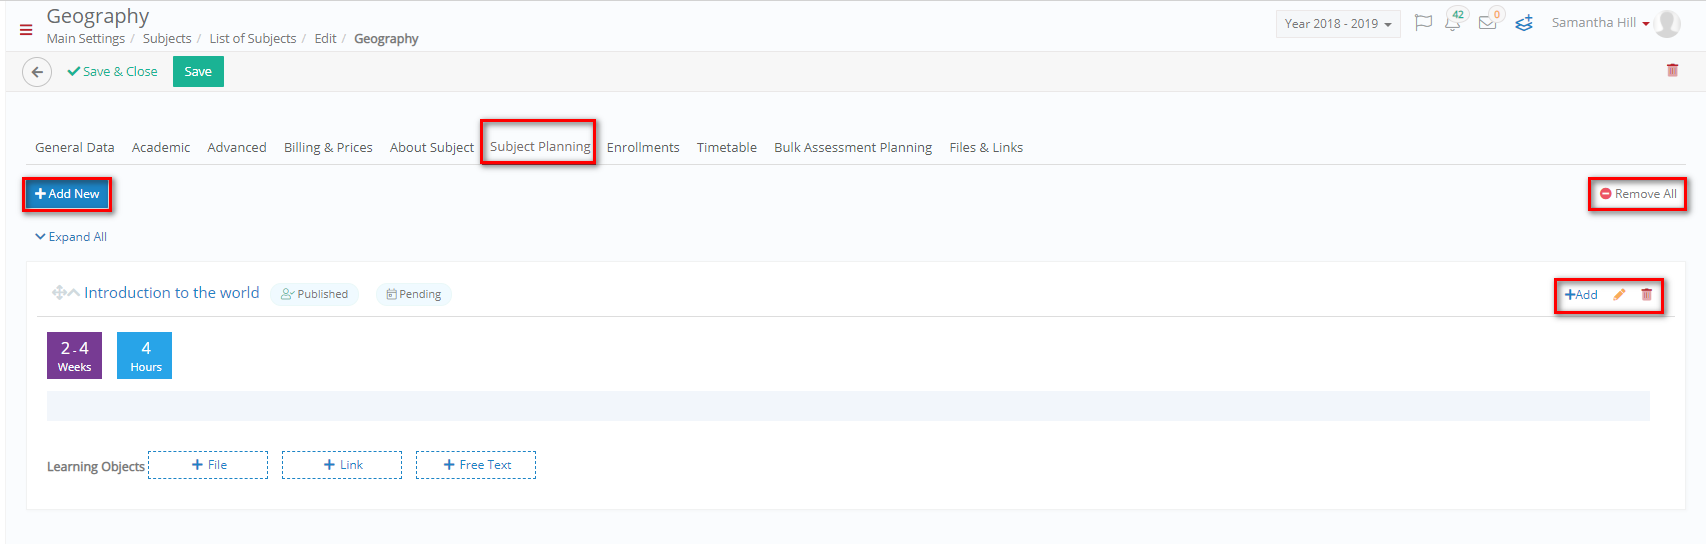The width and height of the screenshot is (1706, 544).
Task: Click the back arrow button
Action: (x=37, y=72)
